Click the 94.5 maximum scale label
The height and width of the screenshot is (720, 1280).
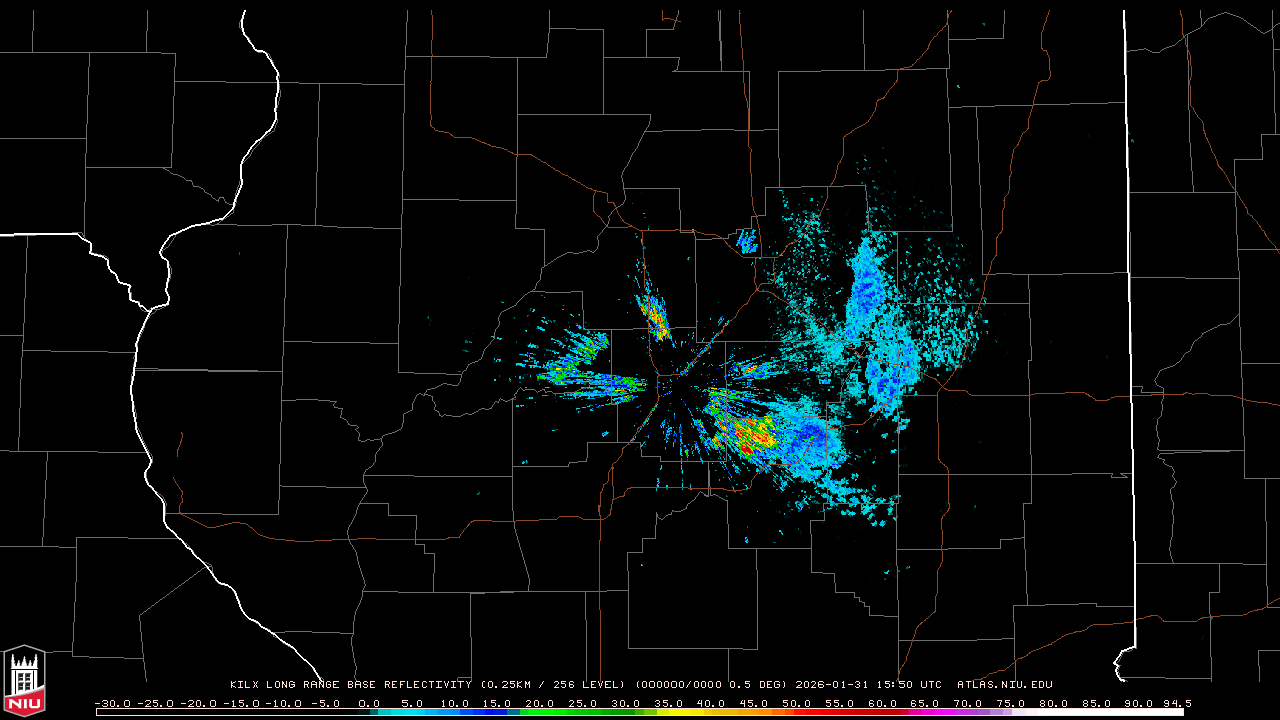tap(1175, 703)
